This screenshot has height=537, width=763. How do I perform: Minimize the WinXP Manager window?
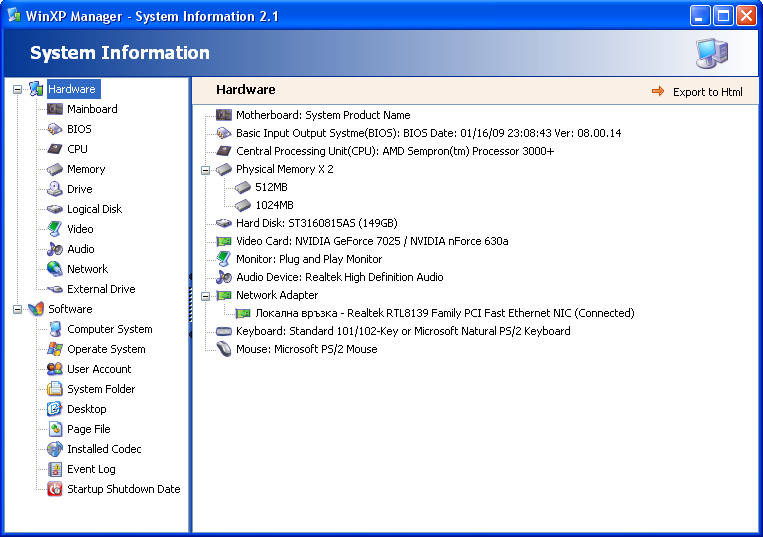point(700,16)
